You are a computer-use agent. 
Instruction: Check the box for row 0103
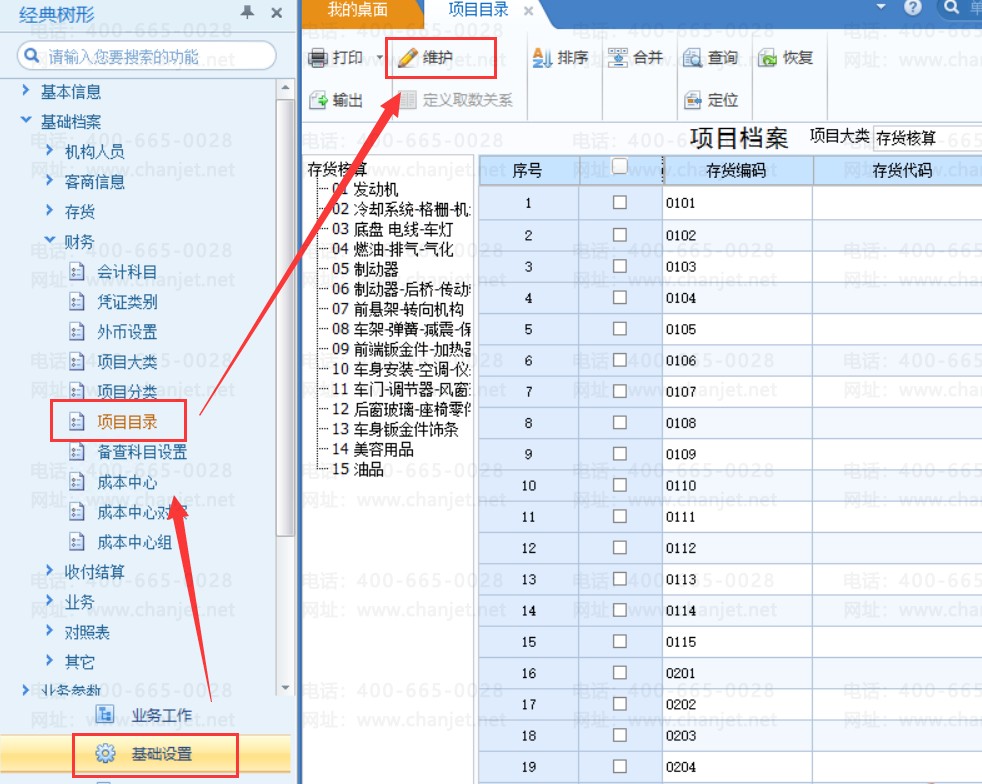tap(619, 266)
